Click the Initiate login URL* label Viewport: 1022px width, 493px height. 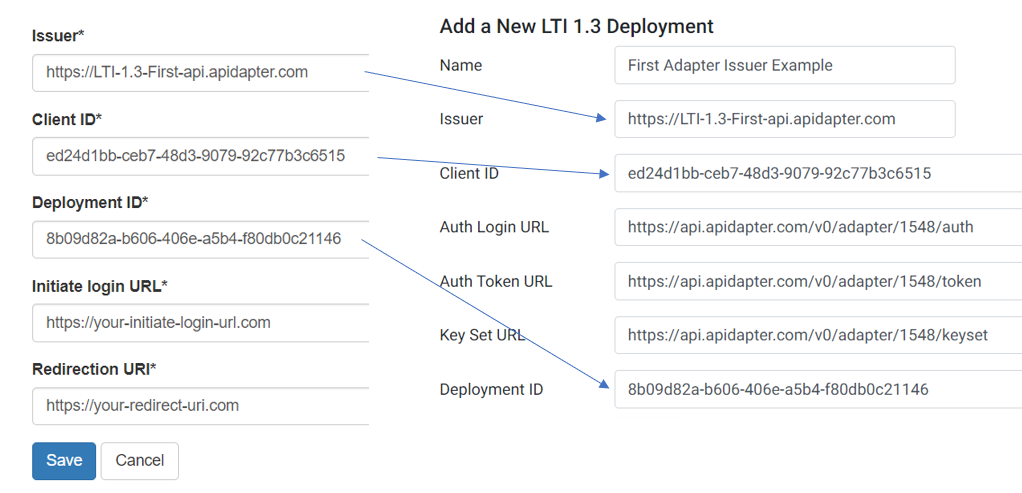[x=100, y=286]
